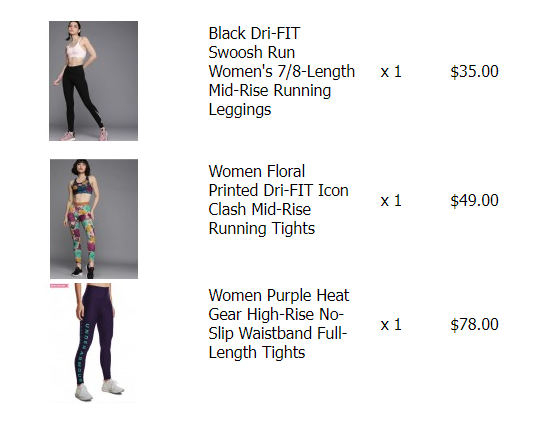Select the x 1 quantity for purple tights
The width and height of the screenshot is (539, 428).
tap(391, 325)
